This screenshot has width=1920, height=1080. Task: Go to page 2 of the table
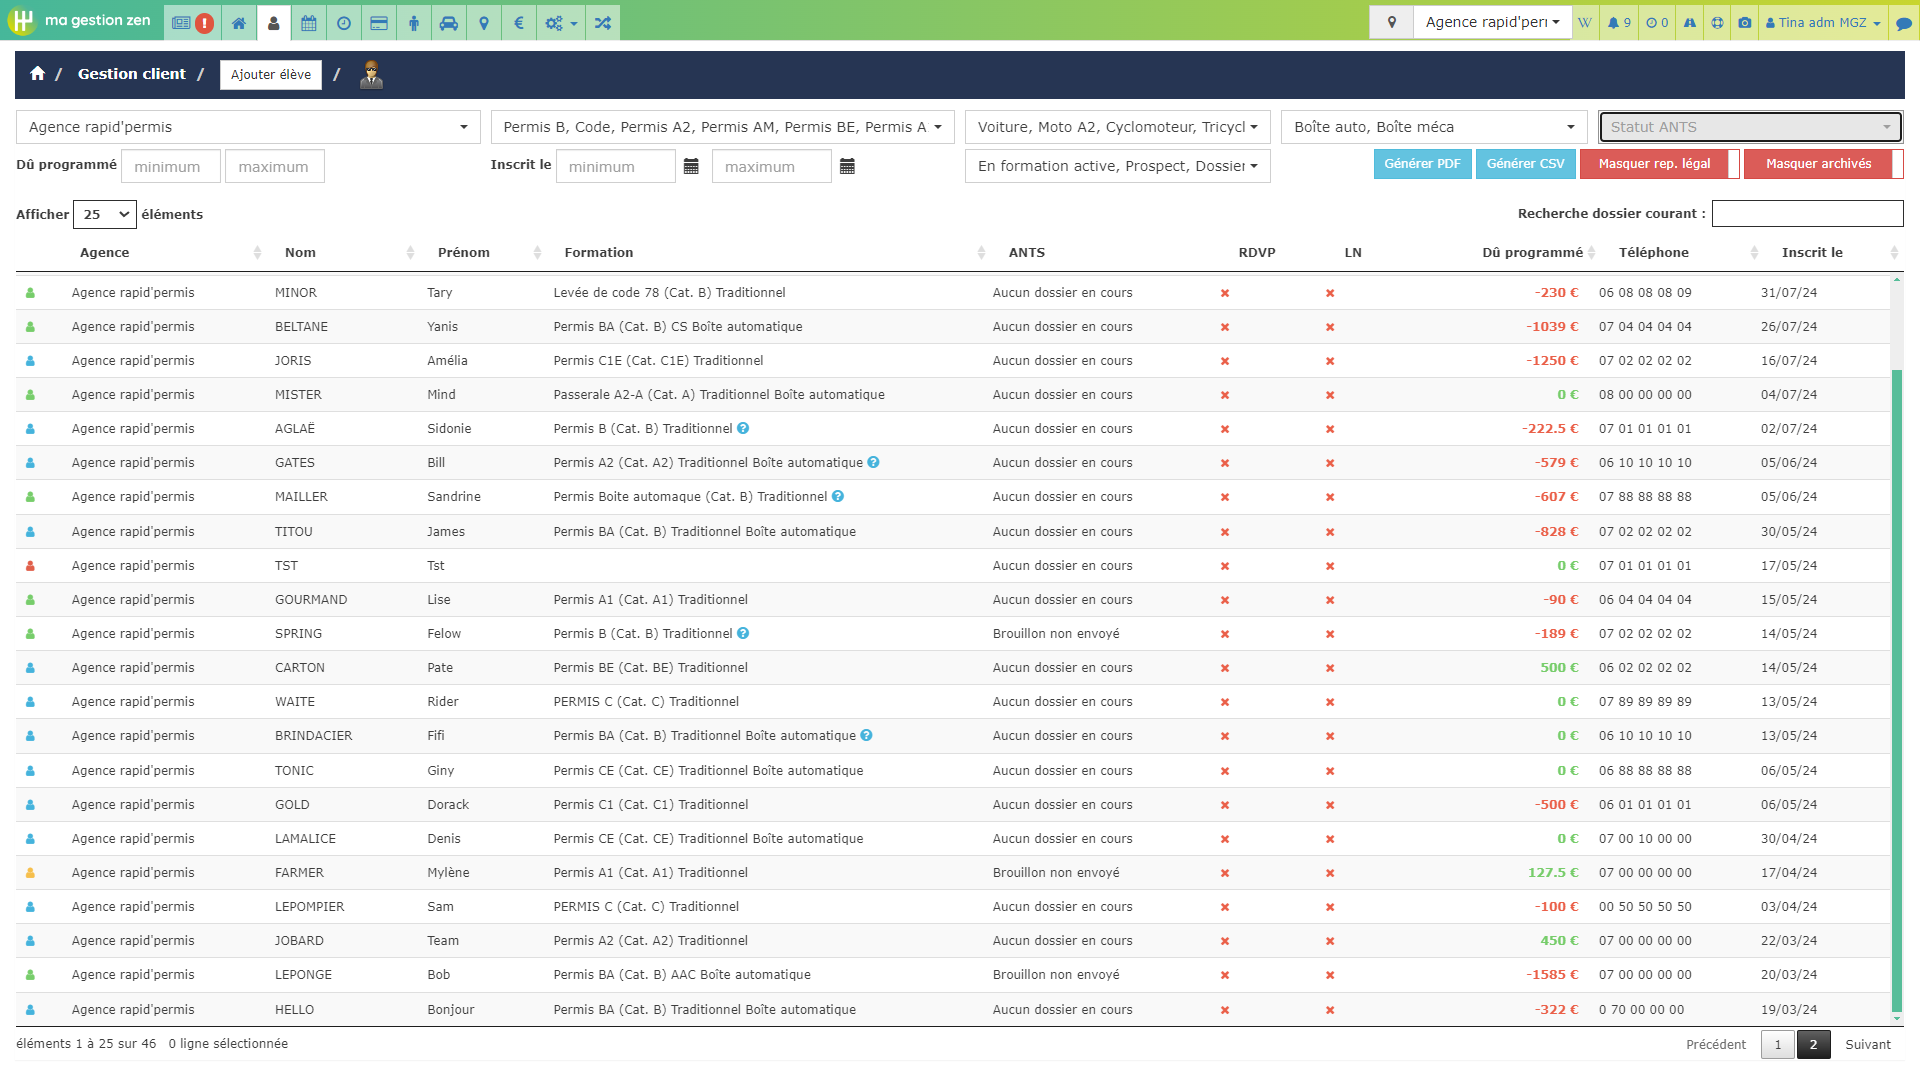tap(1813, 1044)
